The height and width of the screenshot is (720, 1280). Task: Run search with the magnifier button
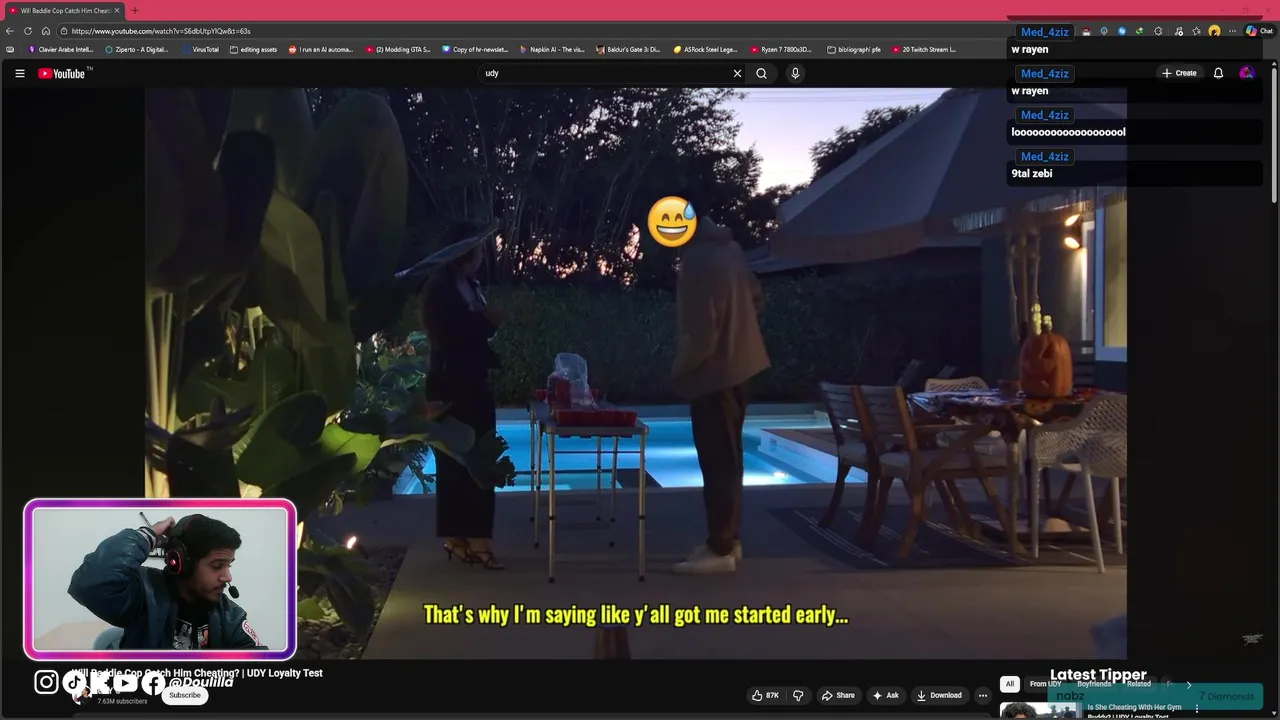pos(761,73)
